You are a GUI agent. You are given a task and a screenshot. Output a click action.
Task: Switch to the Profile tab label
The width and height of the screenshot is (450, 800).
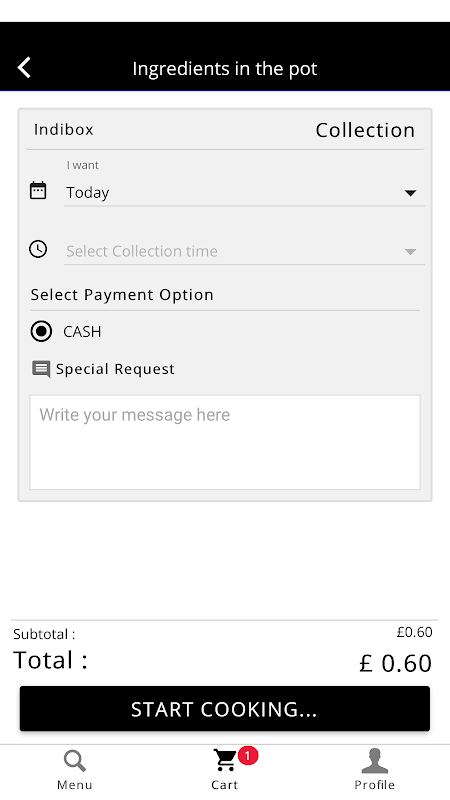tap(374, 785)
